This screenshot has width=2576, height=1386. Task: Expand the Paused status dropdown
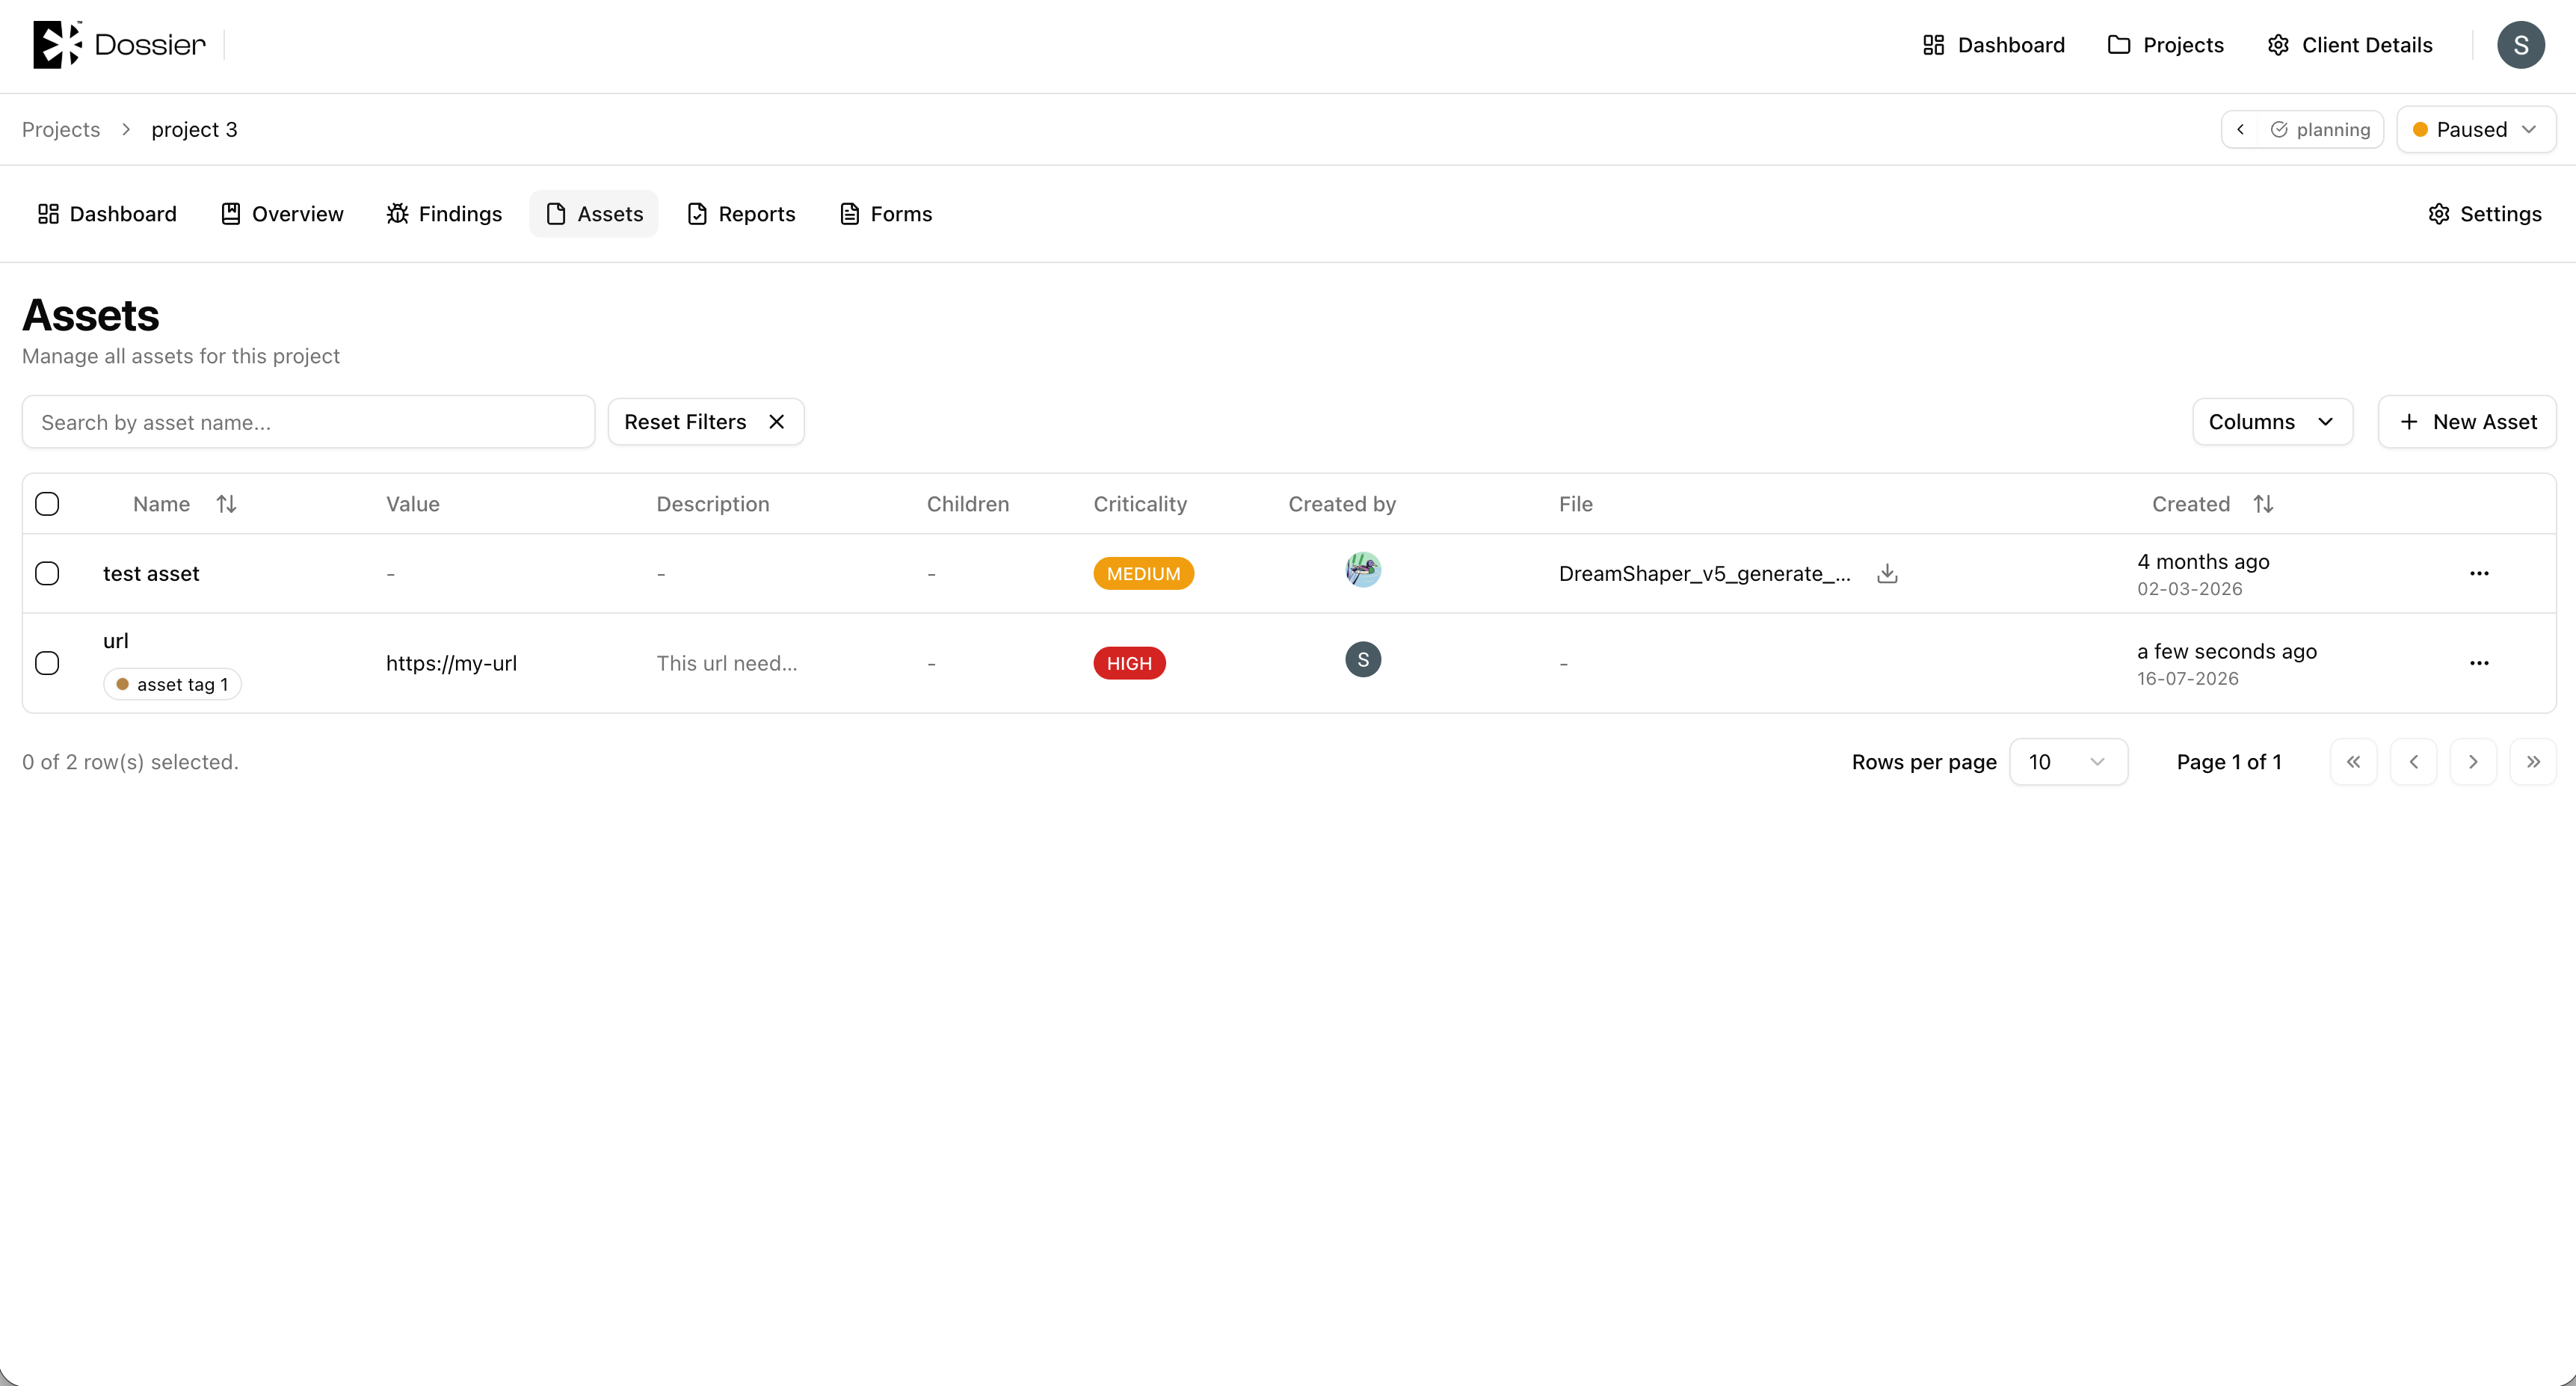[x=2476, y=129]
